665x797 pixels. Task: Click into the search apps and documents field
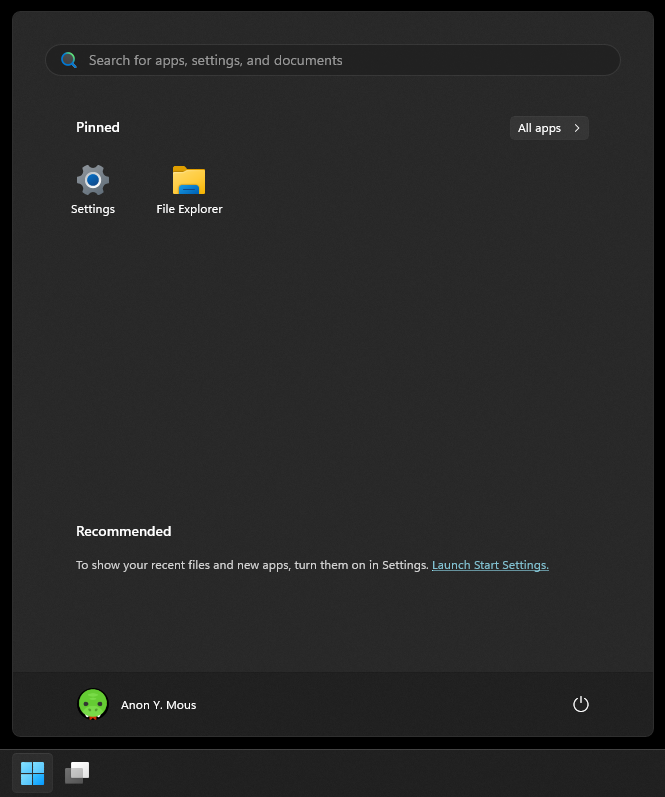pos(332,60)
